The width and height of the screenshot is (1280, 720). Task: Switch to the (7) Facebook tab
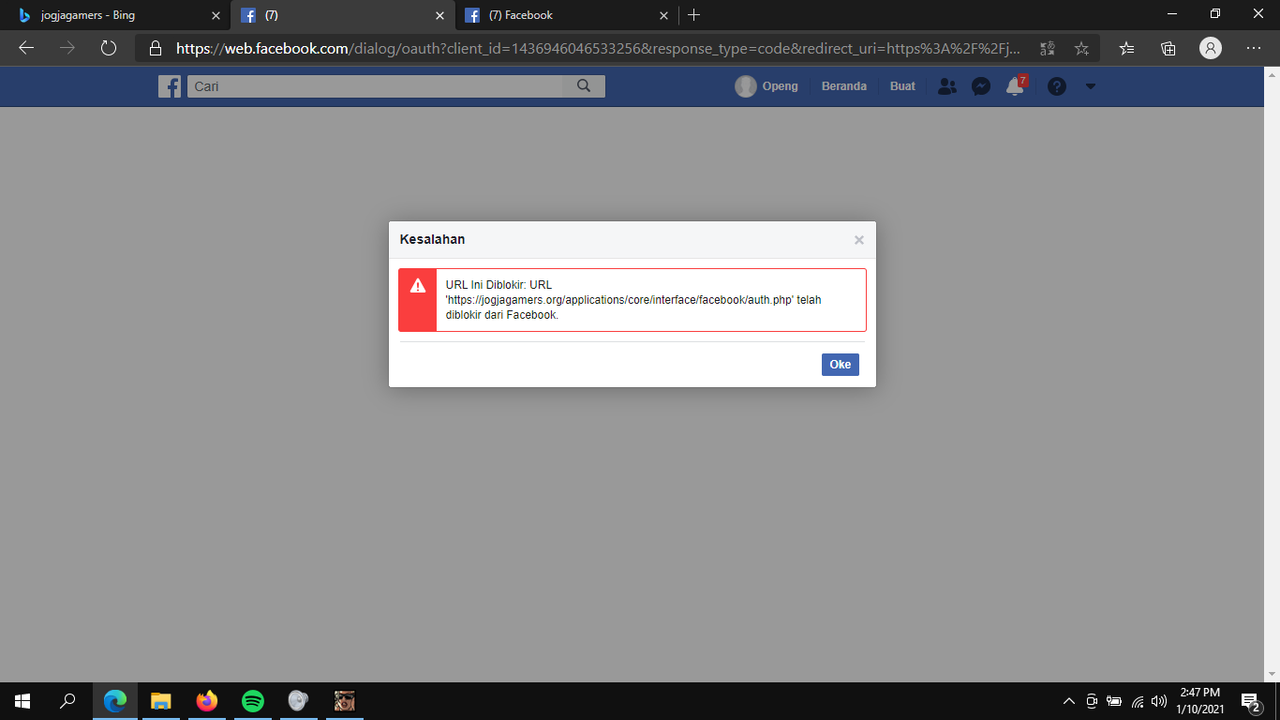[x=566, y=15]
